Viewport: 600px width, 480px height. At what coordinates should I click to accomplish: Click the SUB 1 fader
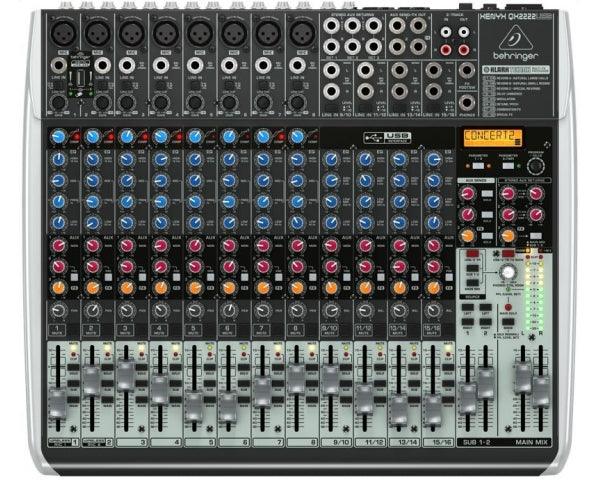(x=468, y=398)
